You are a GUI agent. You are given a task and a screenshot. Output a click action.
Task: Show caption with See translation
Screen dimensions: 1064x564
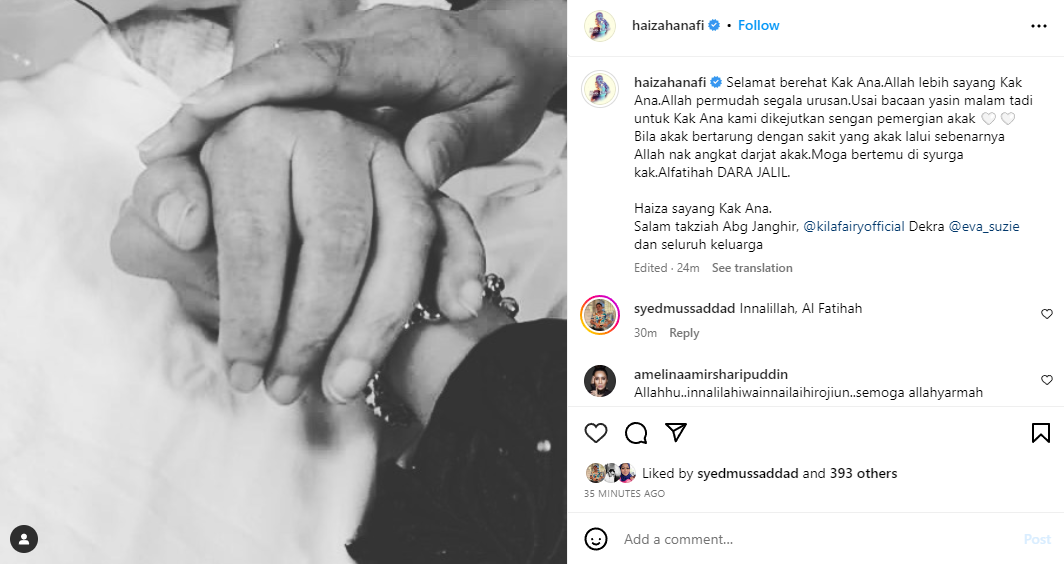pos(752,267)
